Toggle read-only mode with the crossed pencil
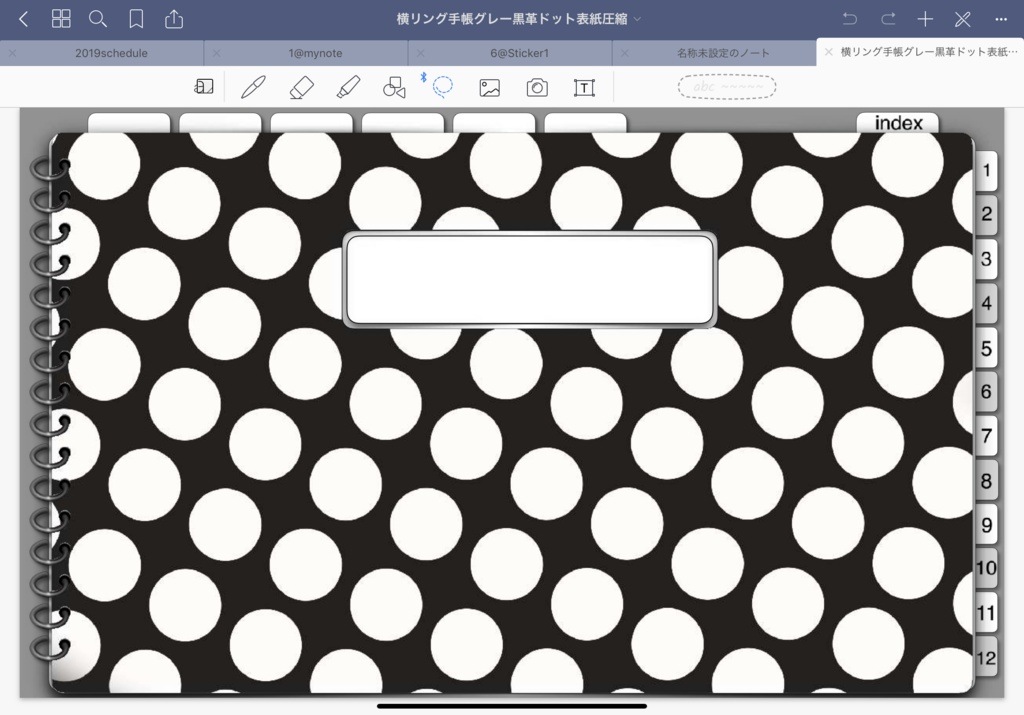 click(x=962, y=17)
